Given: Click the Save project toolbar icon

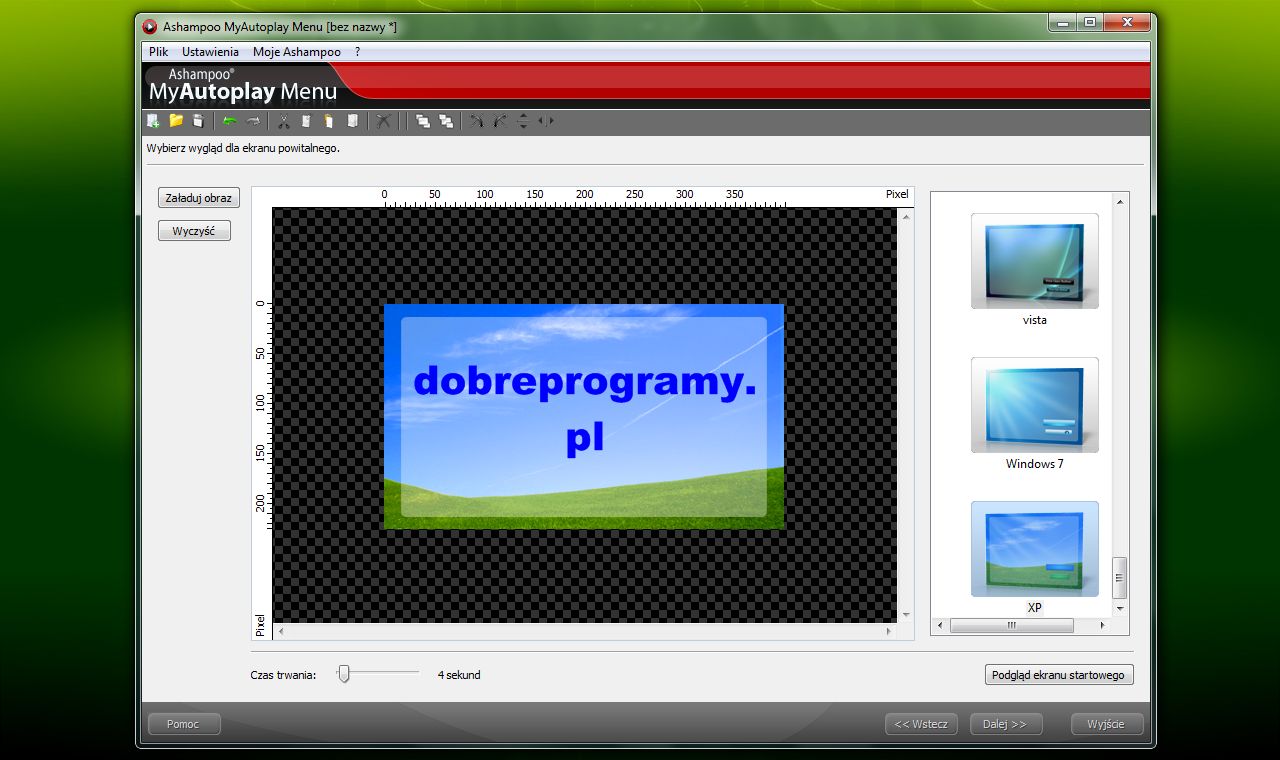Looking at the screenshot, I should 198,121.
